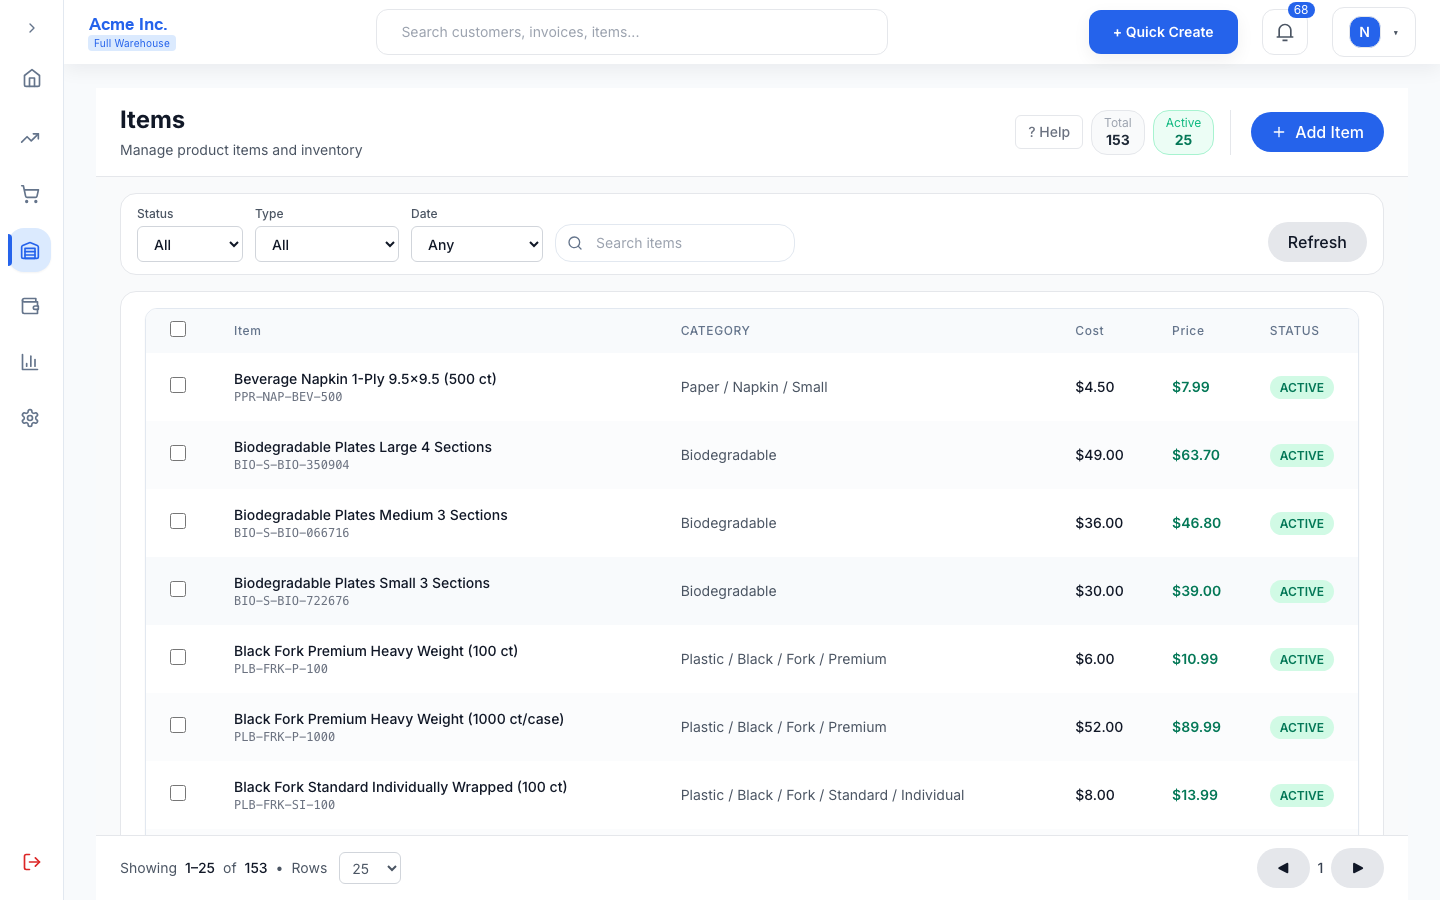Click the Full Warehouse label badge
Image resolution: width=1440 pixels, height=900 pixels.
pos(132,43)
